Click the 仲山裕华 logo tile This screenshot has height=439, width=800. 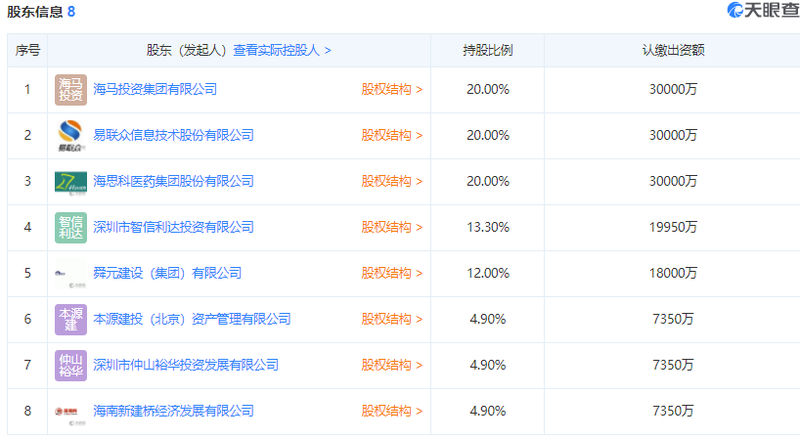71,365
